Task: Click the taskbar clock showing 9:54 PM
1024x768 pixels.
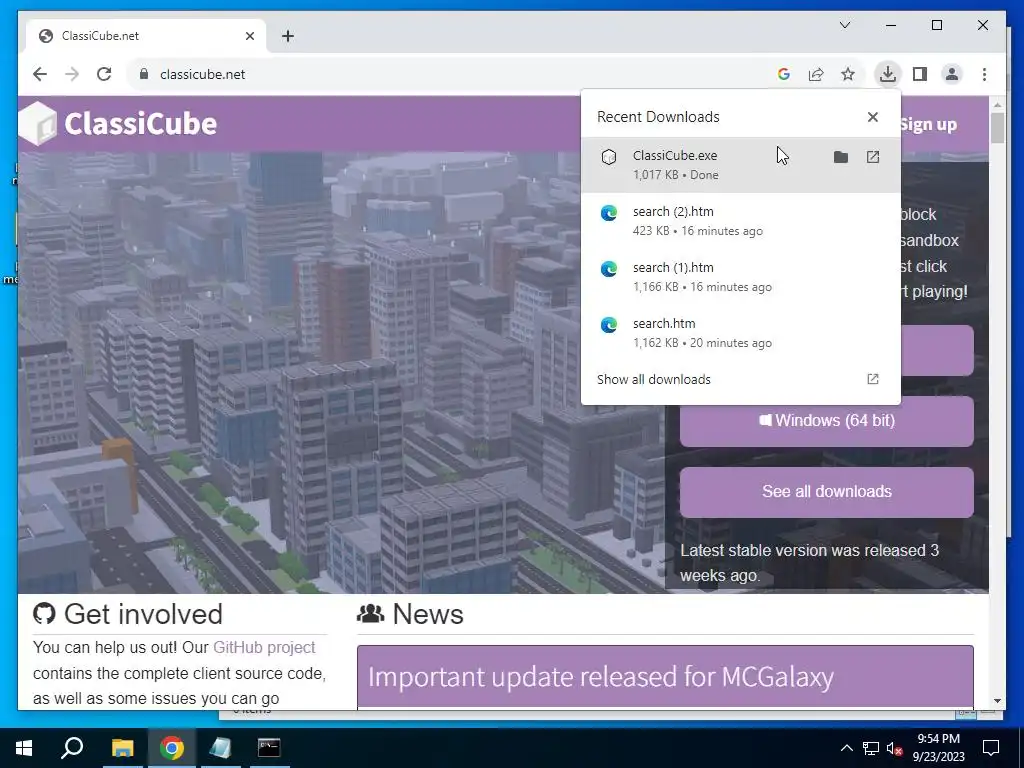Action: pyautogui.click(x=938, y=748)
